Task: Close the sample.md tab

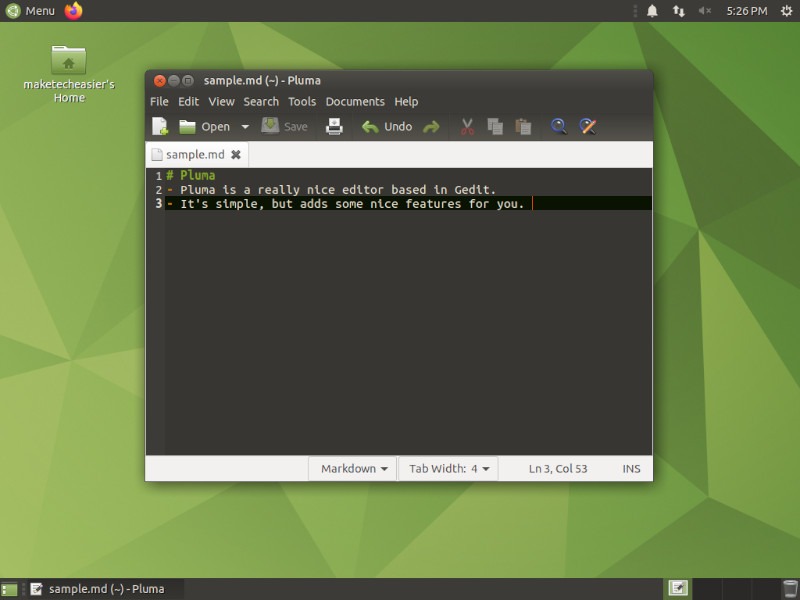Action: click(x=236, y=155)
